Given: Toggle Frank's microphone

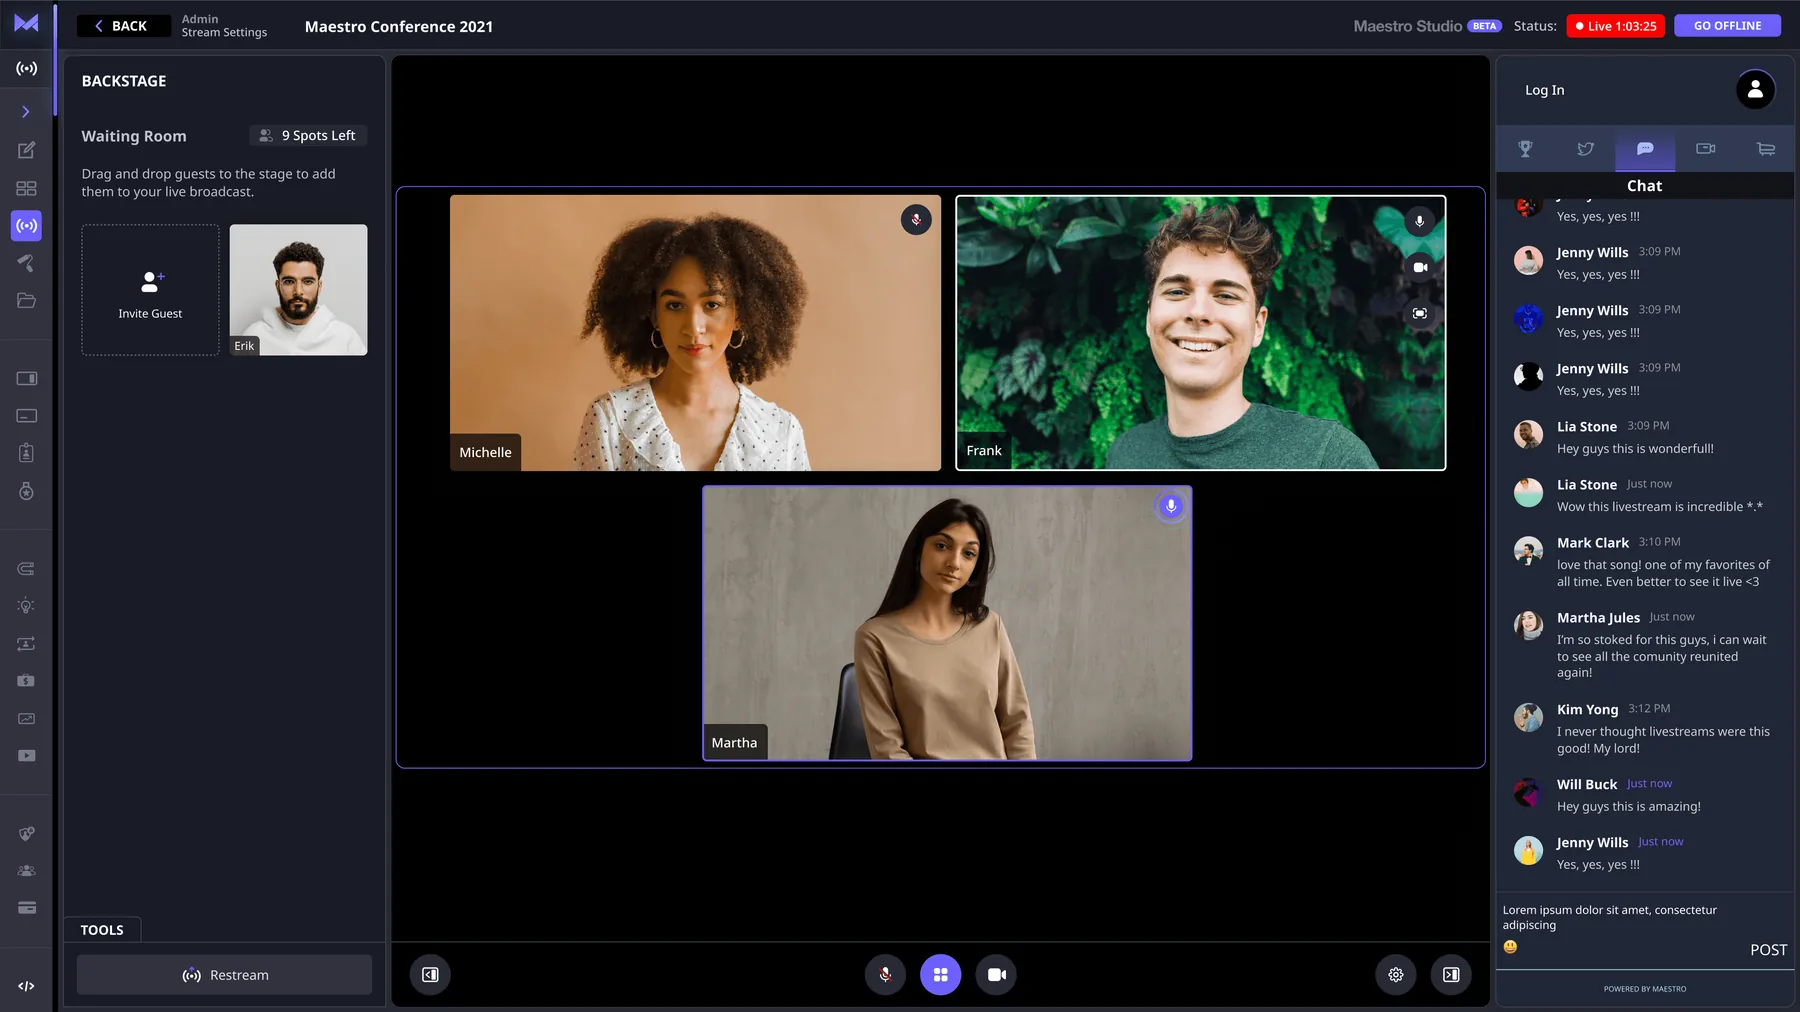Looking at the screenshot, I should [x=1419, y=221].
